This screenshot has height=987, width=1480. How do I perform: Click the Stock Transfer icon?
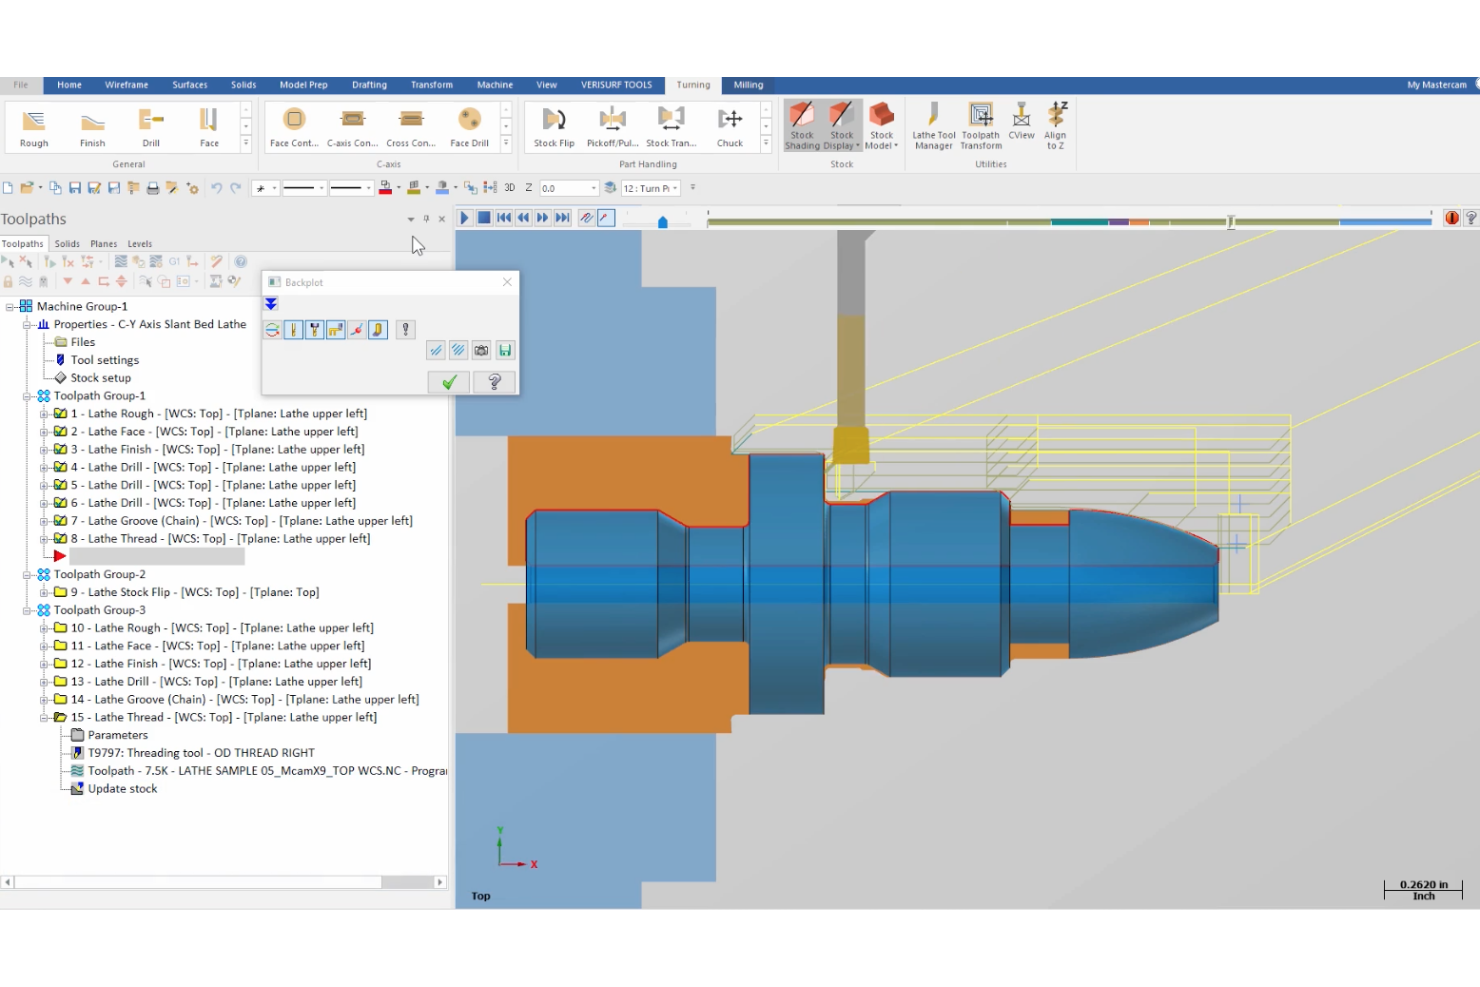671,128
